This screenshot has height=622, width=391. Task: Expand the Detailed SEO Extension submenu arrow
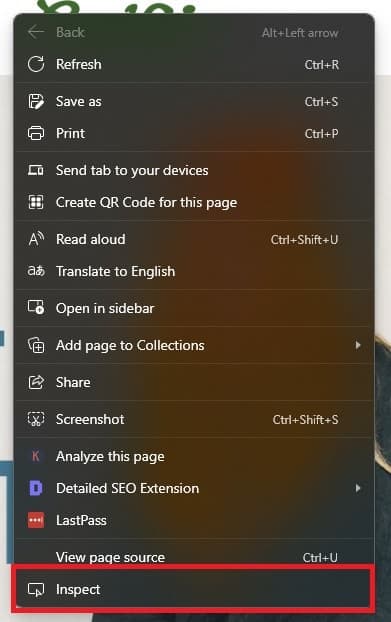tap(358, 488)
